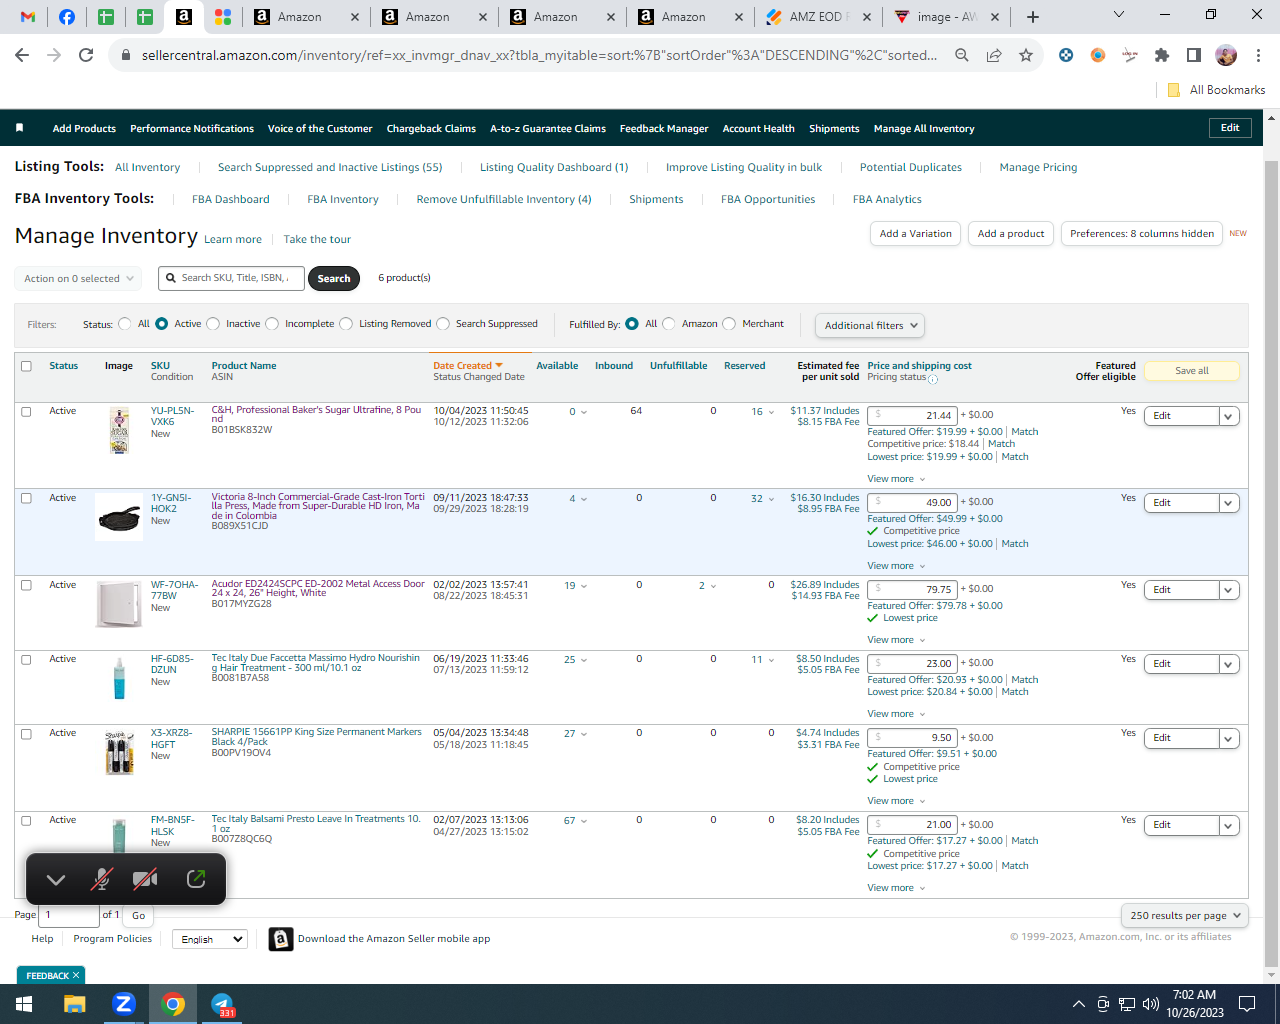Open the FBA Dashboard link

coord(231,200)
